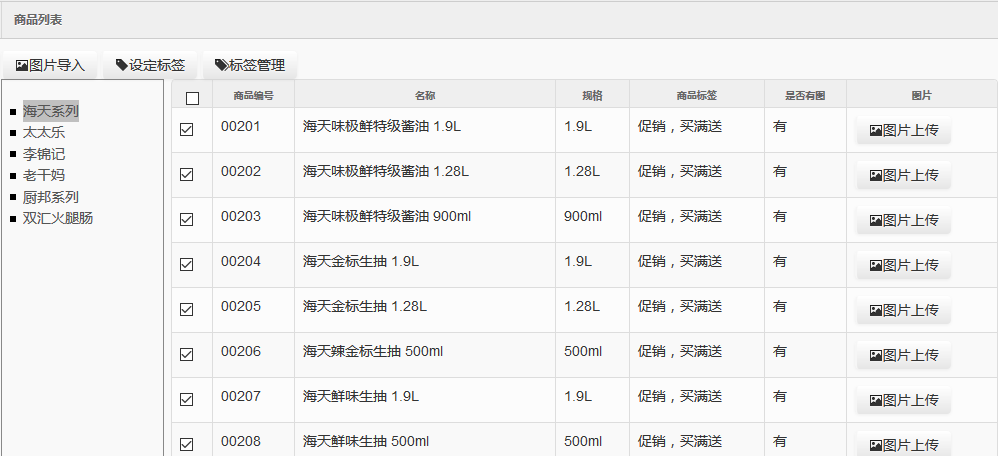Viewport: 998px width, 456px height.
Task: Click the product name 海天味极鲜特级酱油 1.9L
Action: tap(382, 127)
